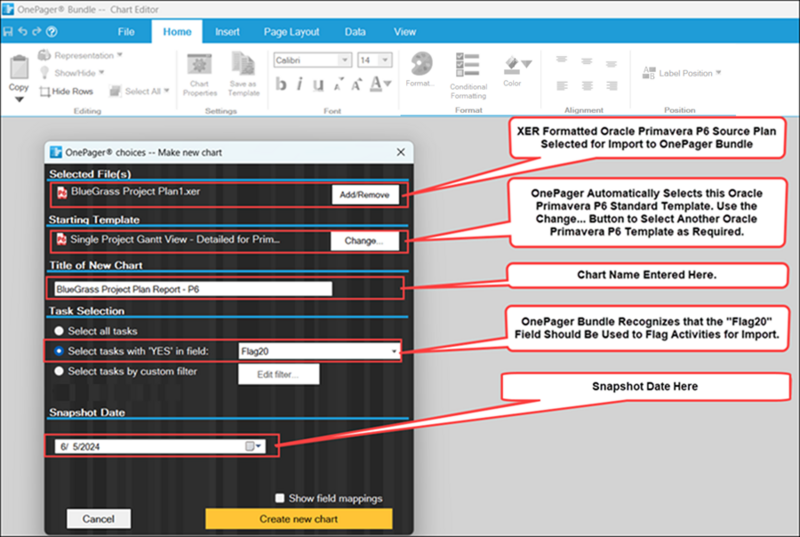Toggle underline font formatting
This screenshot has height=537, width=800.
click(x=318, y=84)
